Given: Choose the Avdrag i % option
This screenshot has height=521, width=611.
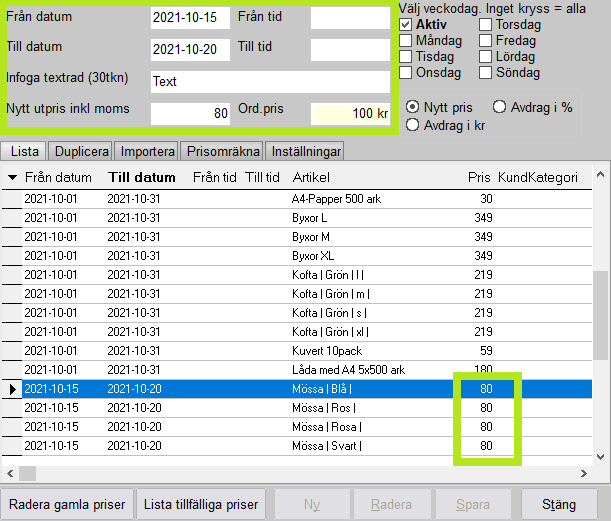Looking at the screenshot, I should click(x=501, y=107).
